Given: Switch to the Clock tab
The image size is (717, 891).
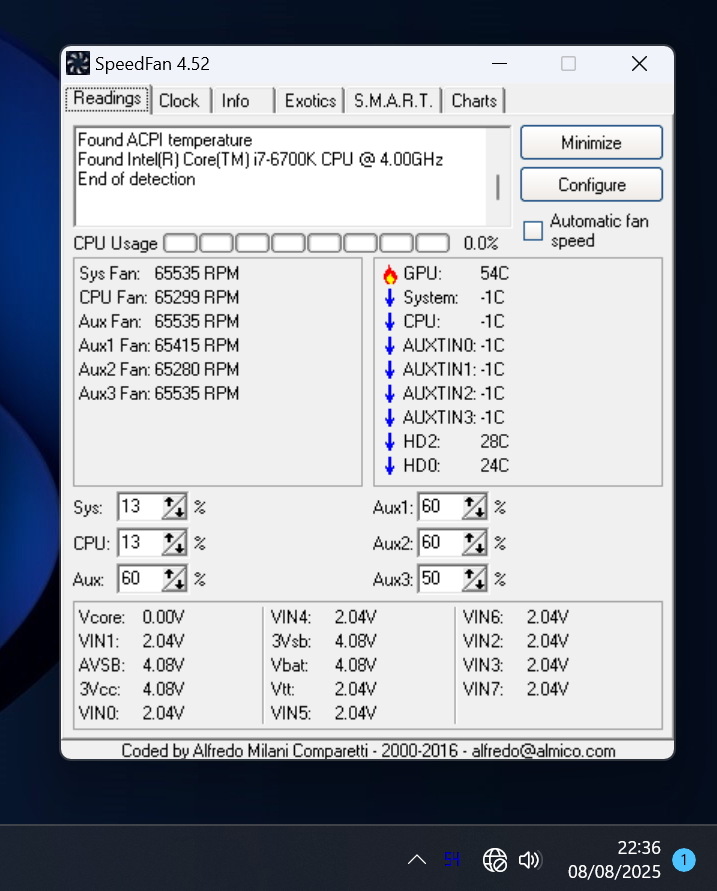Looking at the screenshot, I should [x=179, y=101].
